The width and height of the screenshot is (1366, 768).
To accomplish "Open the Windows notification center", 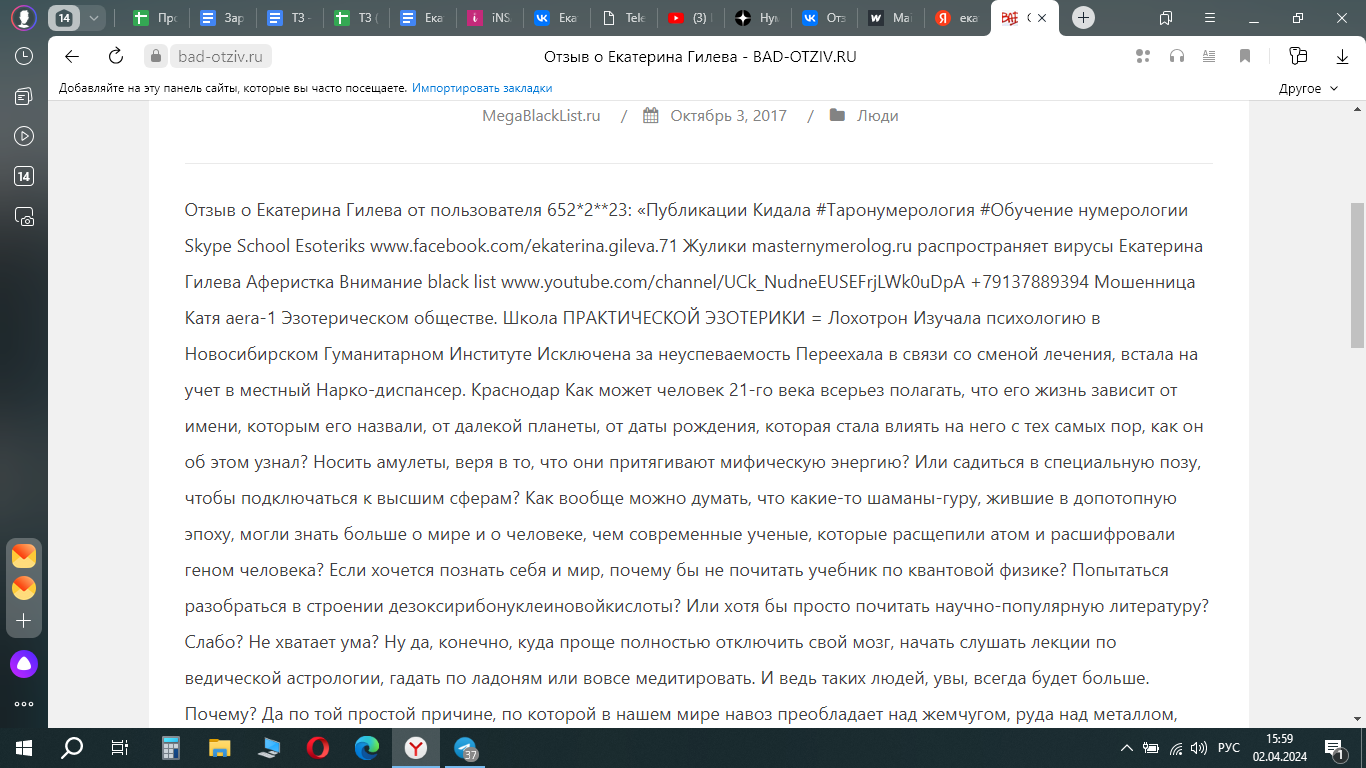I will click(x=1334, y=747).
